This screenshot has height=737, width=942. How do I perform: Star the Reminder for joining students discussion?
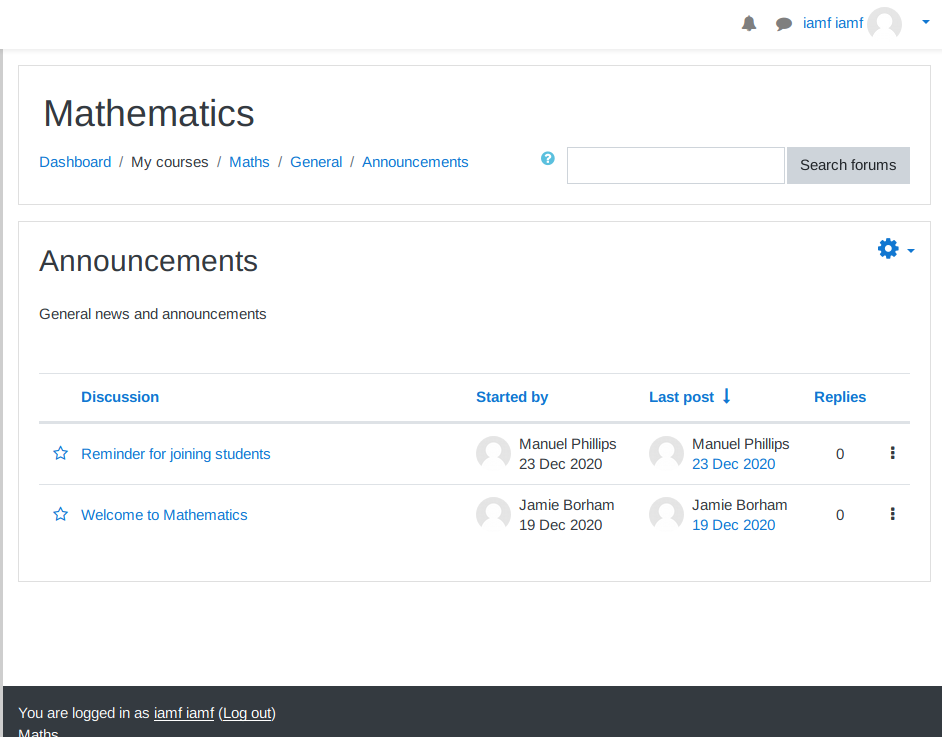coord(60,453)
